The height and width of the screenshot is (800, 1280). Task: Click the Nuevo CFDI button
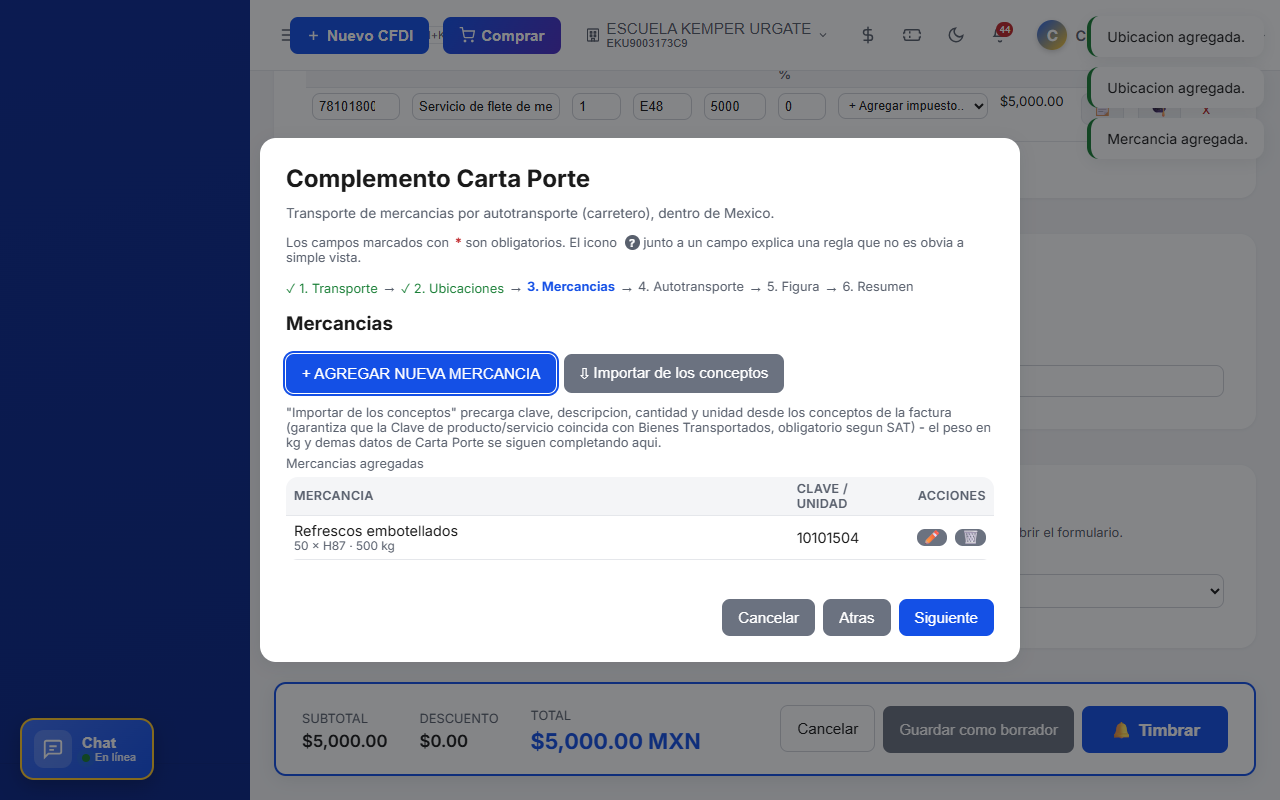[x=360, y=36]
